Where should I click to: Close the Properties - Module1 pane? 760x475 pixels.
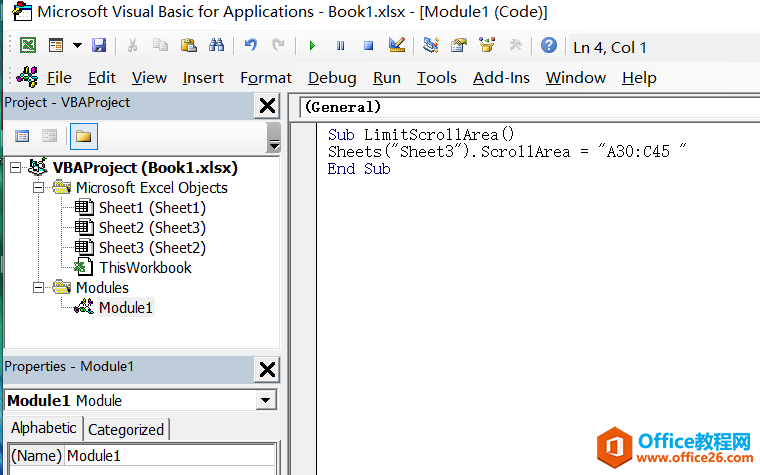[x=267, y=369]
